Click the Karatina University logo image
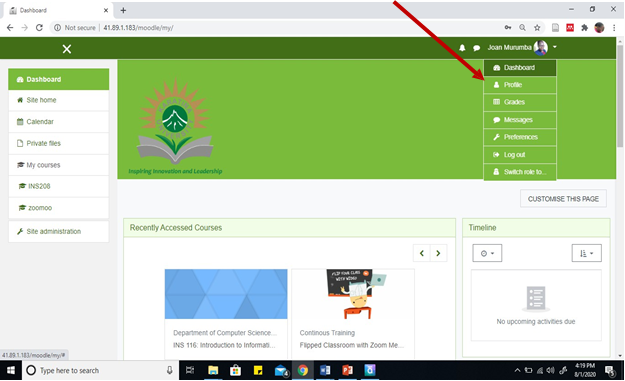625x381 pixels. point(175,126)
